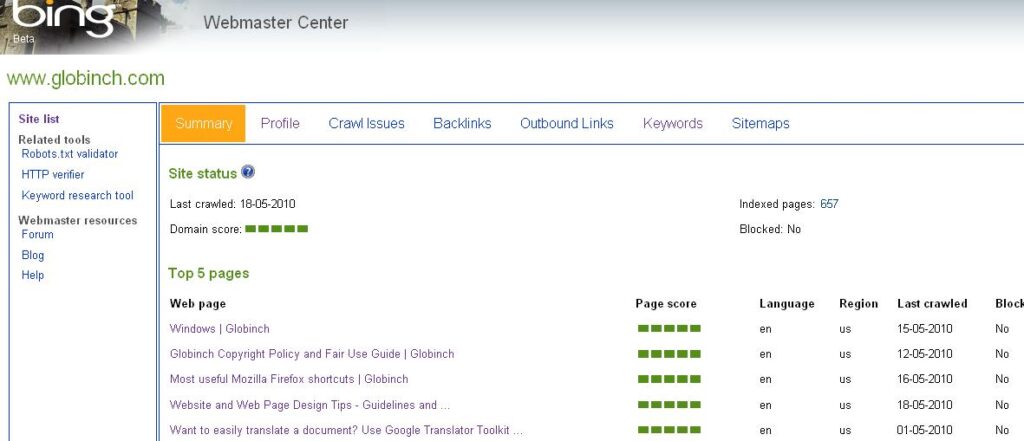Viewport: 1024px width, 441px height.
Task: Open Website and Web Page Design Tips link
Action: click(x=310, y=405)
